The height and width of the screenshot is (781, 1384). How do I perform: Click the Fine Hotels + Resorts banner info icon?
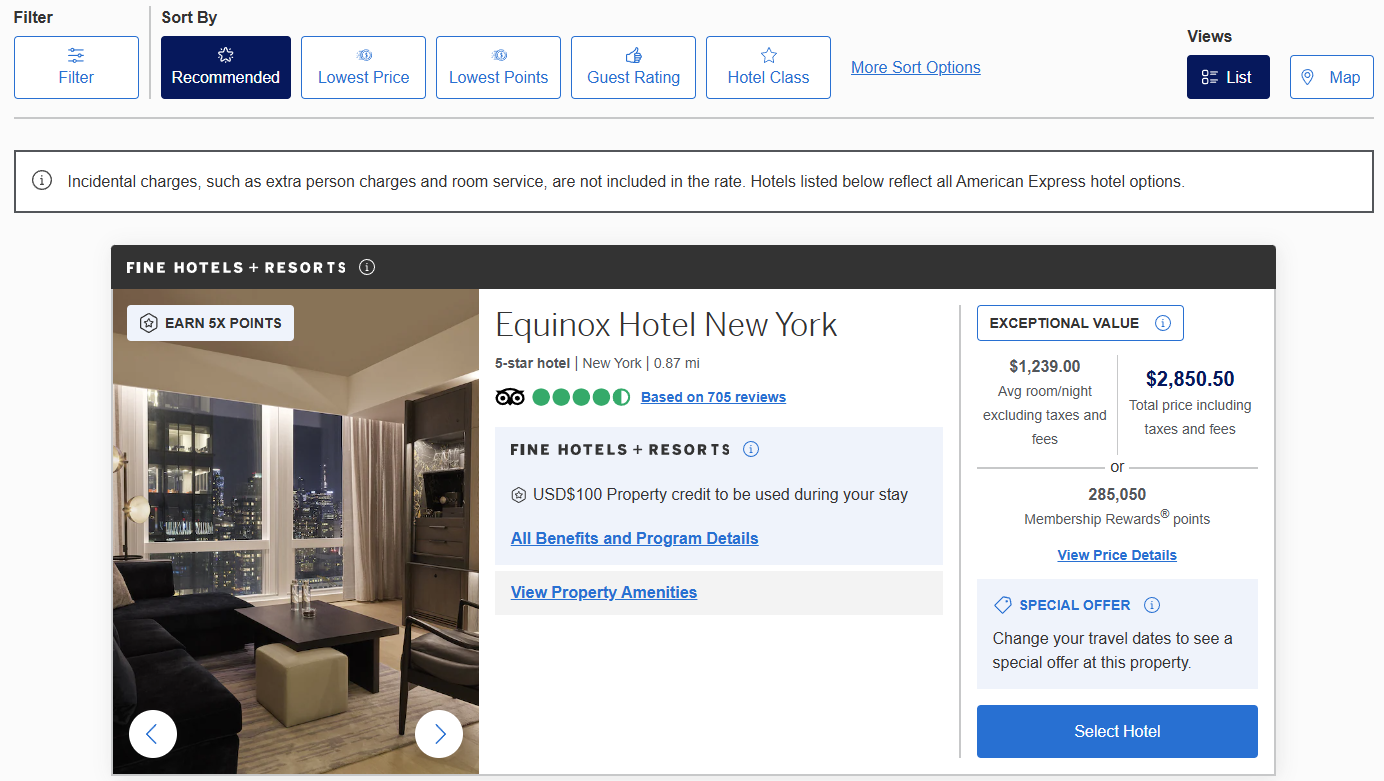[x=367, y=267]
